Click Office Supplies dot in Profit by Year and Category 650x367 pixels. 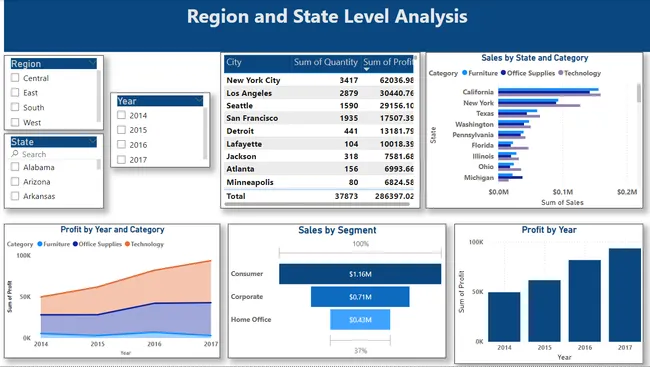(75, 244)
